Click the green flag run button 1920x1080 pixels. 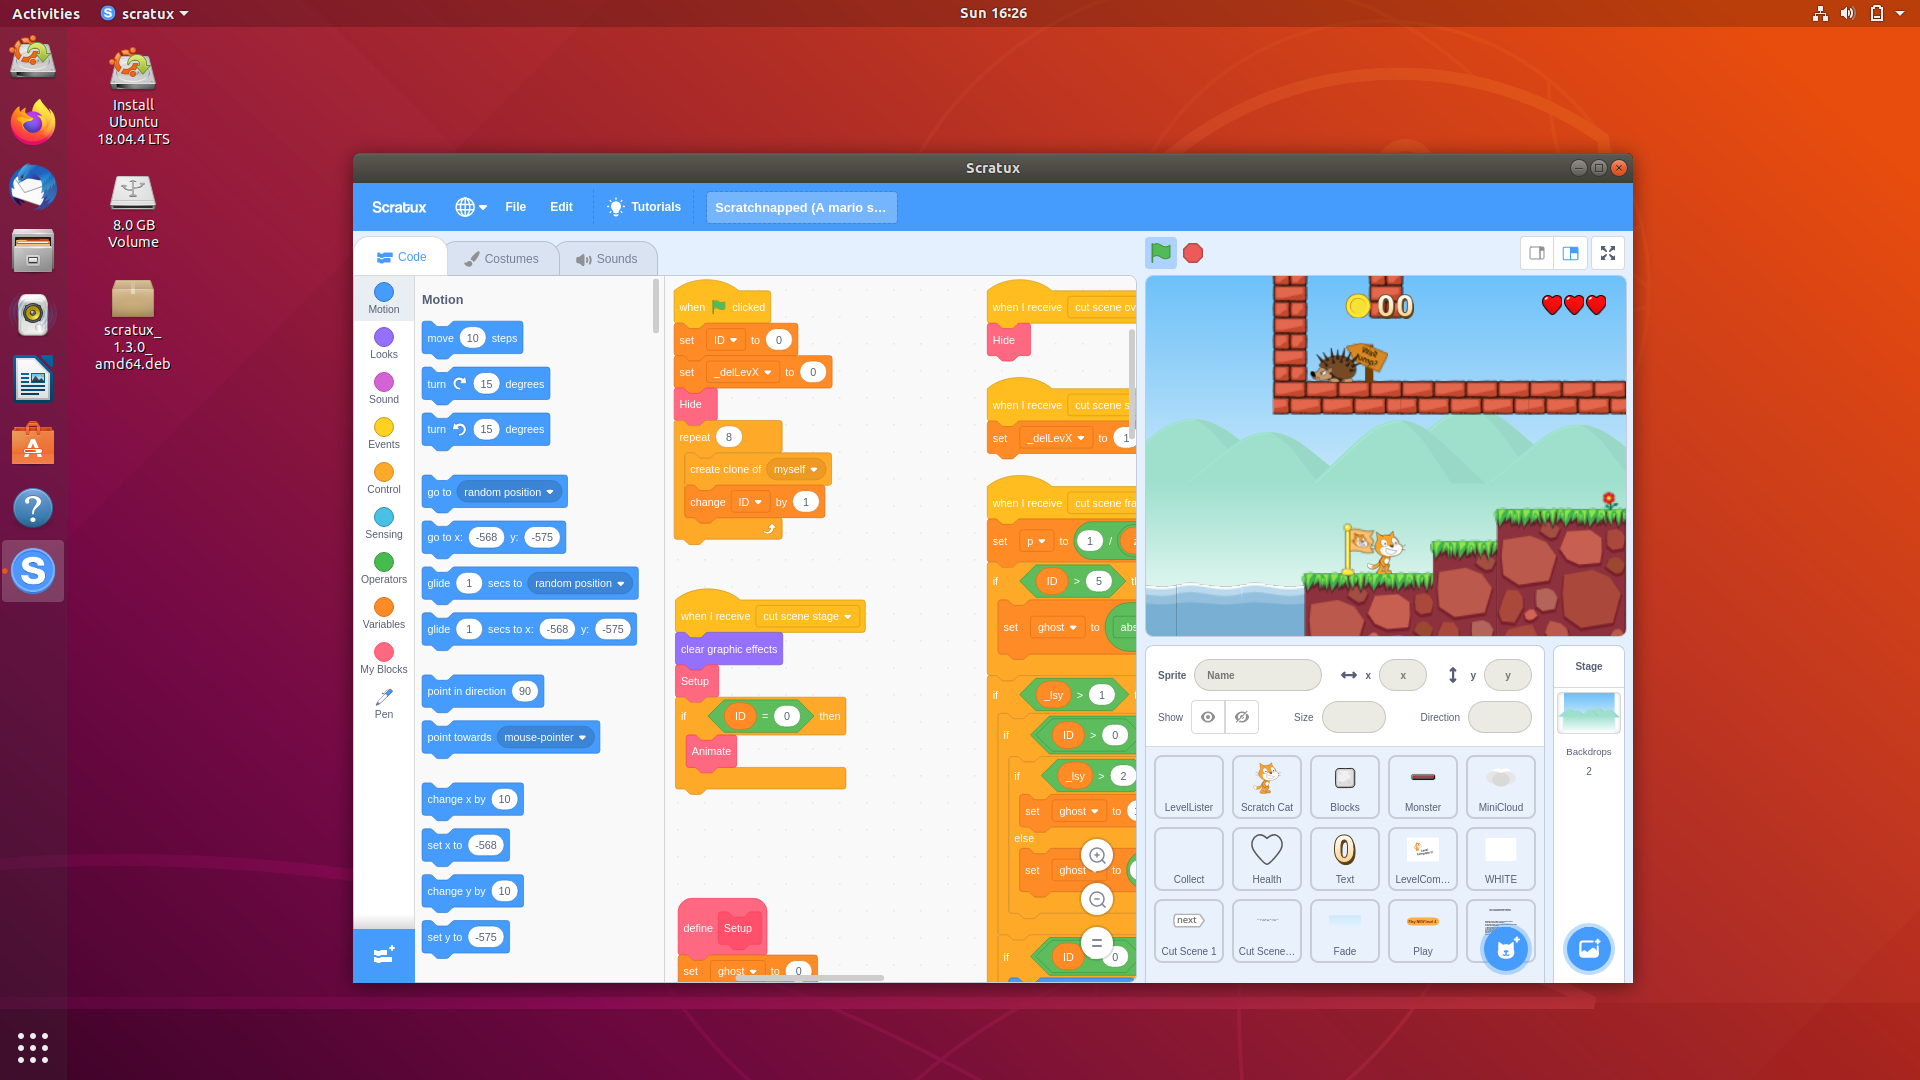click(x=1160, y=252)
